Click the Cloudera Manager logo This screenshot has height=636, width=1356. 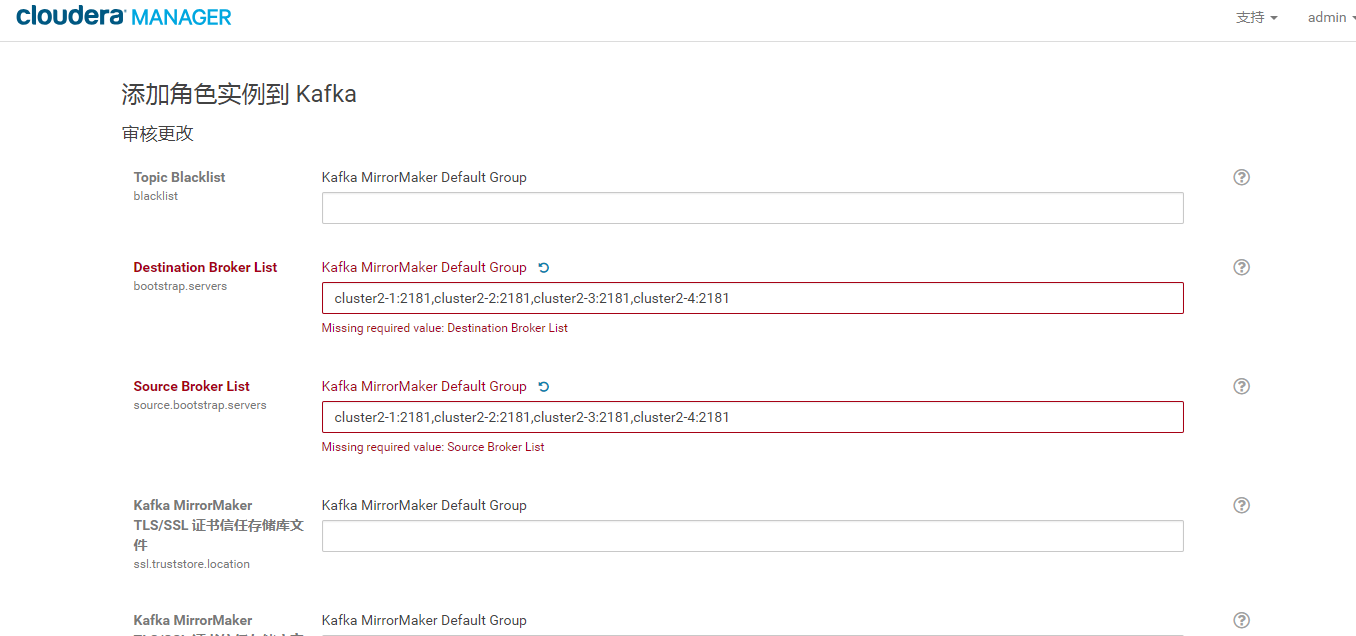[124, 16]
